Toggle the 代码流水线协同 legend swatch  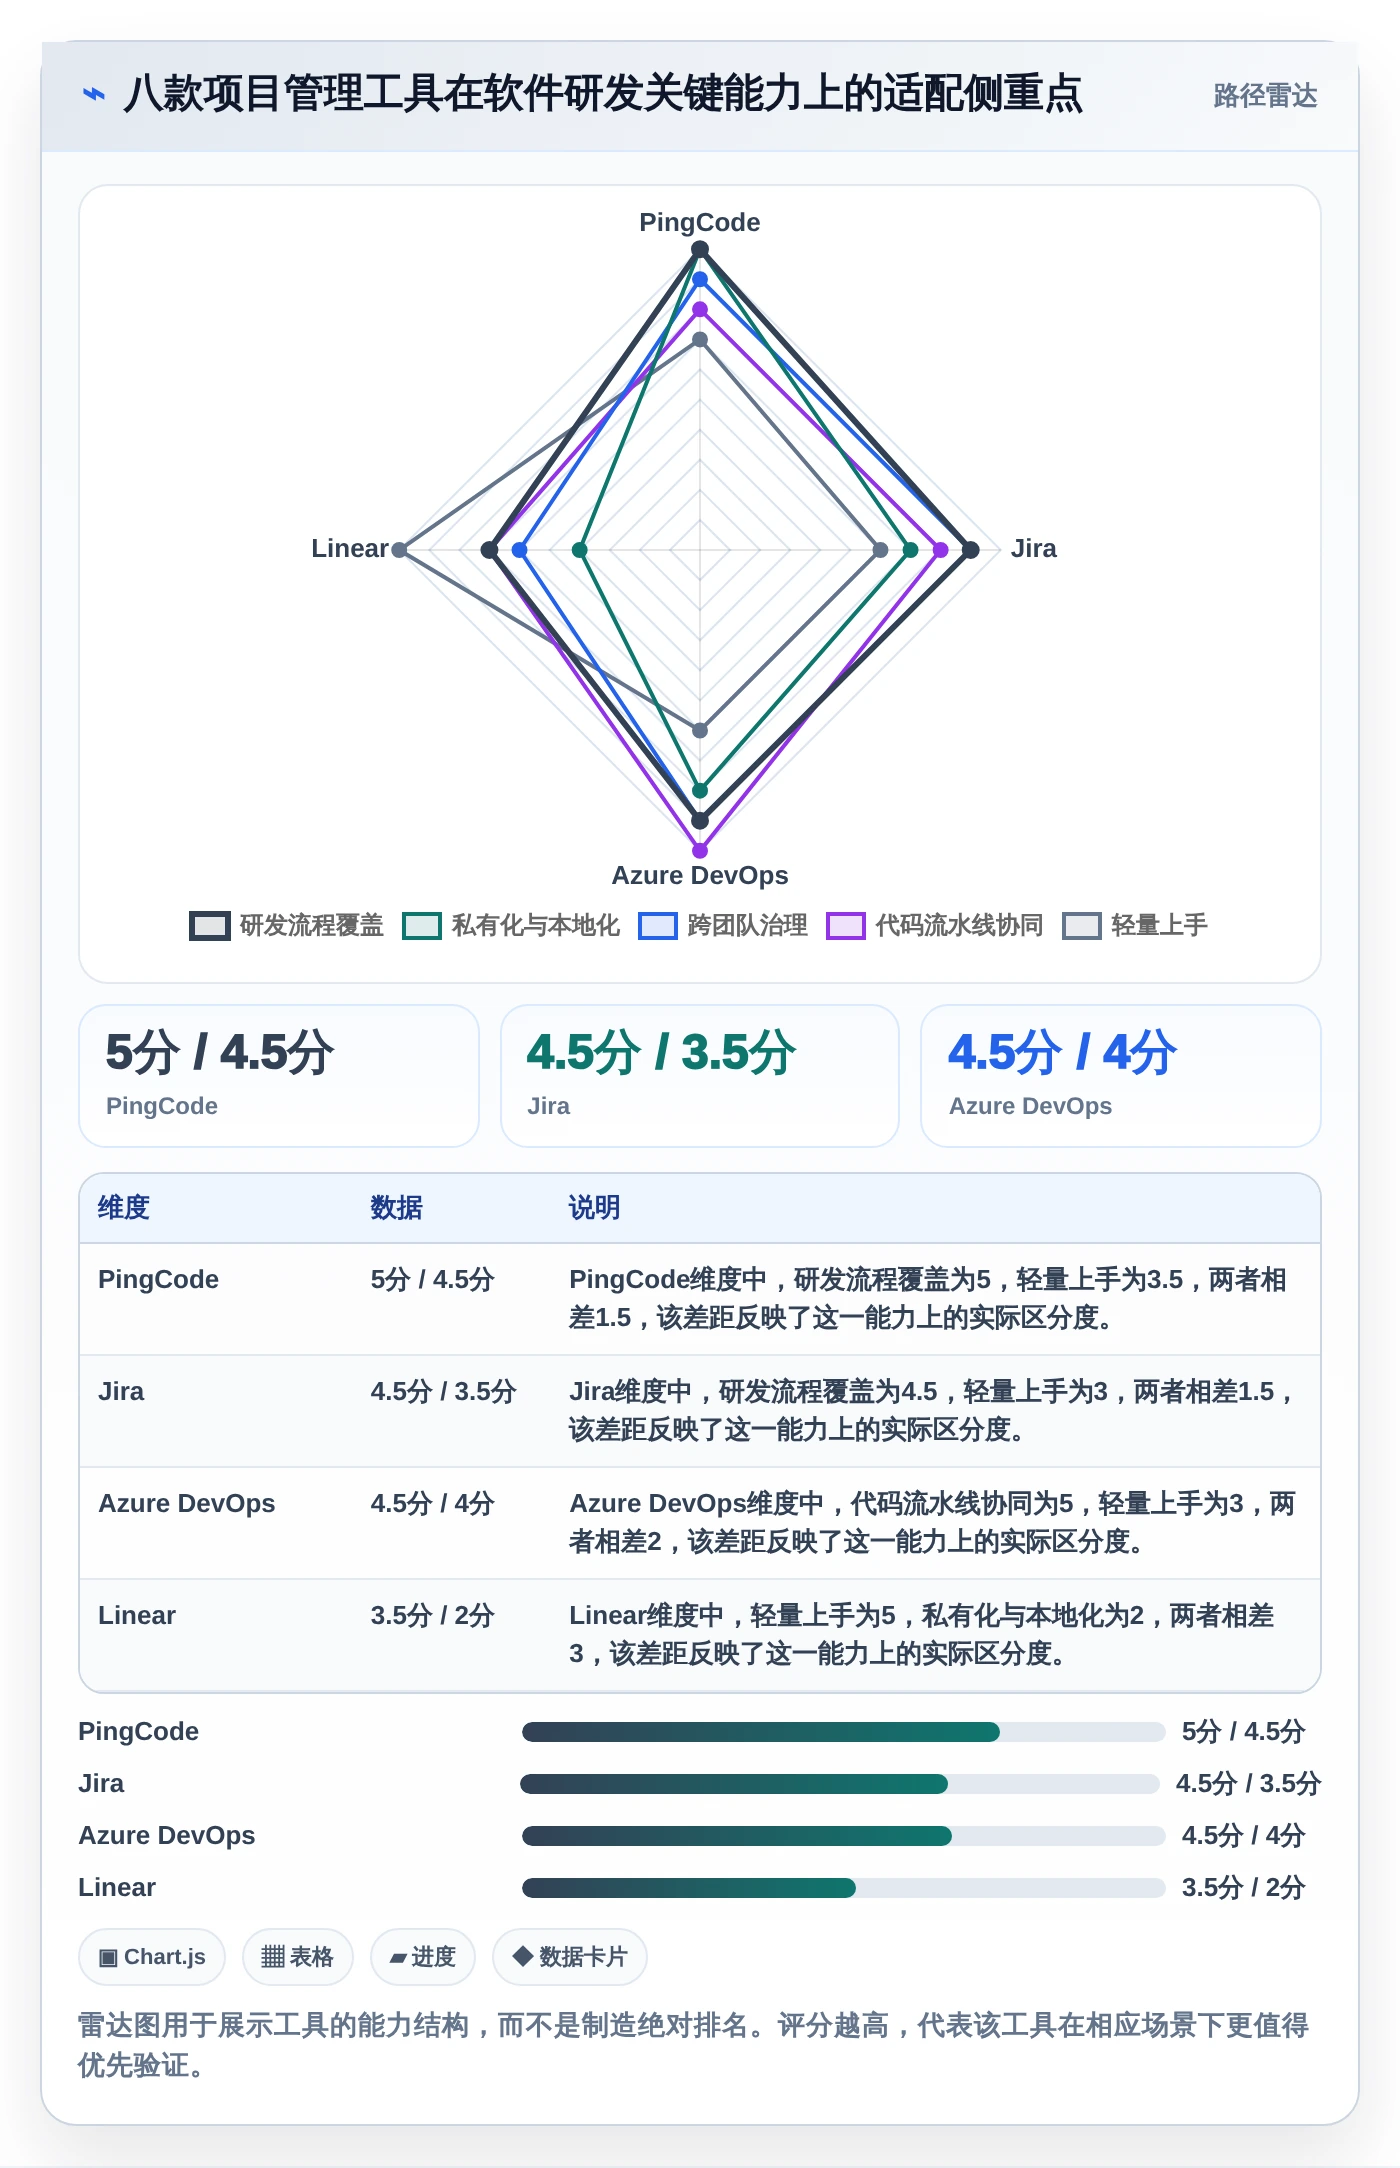click(846, 926)
